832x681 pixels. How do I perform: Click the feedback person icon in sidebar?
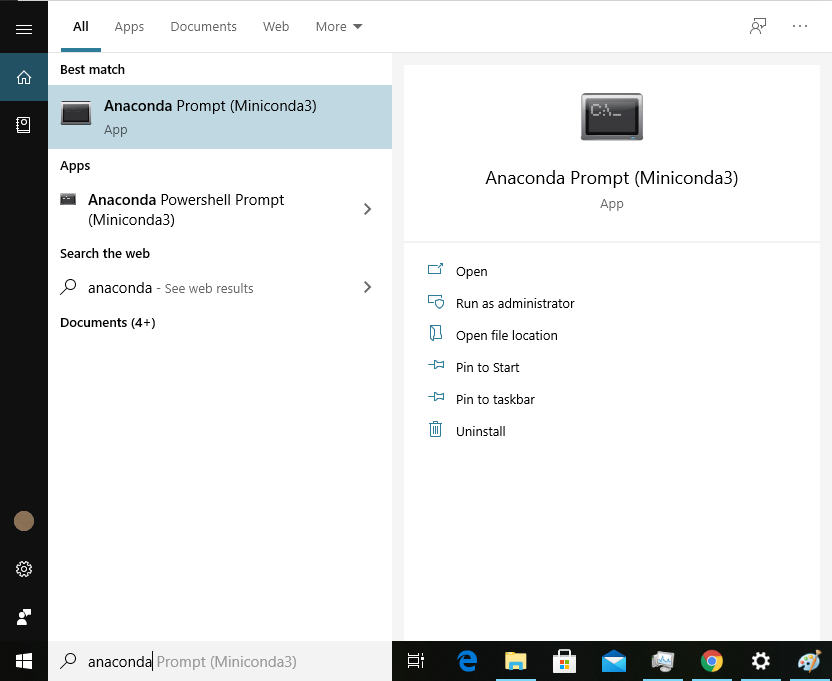[x=24, y=617]
